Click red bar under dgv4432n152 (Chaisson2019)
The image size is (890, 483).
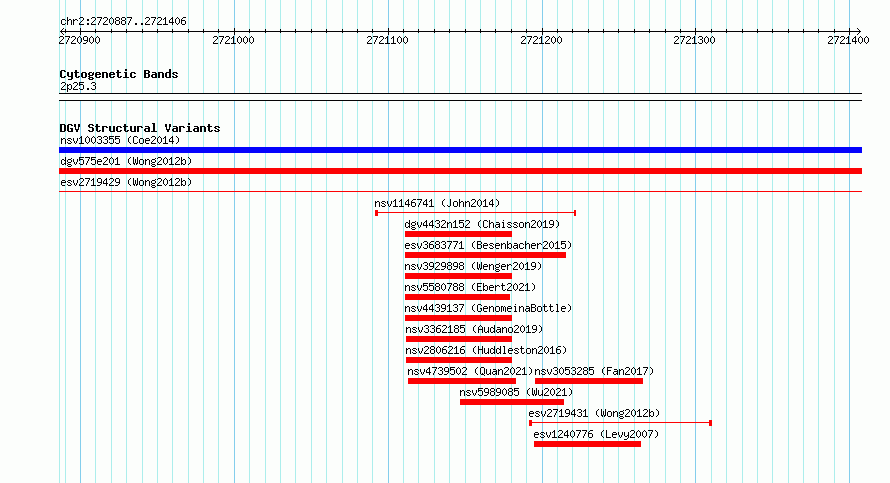(x=458, y=234)
